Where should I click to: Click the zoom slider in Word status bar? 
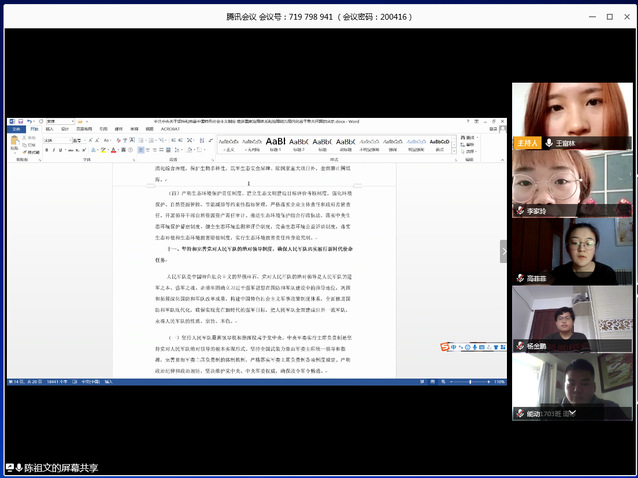click(x=468, y=381)
